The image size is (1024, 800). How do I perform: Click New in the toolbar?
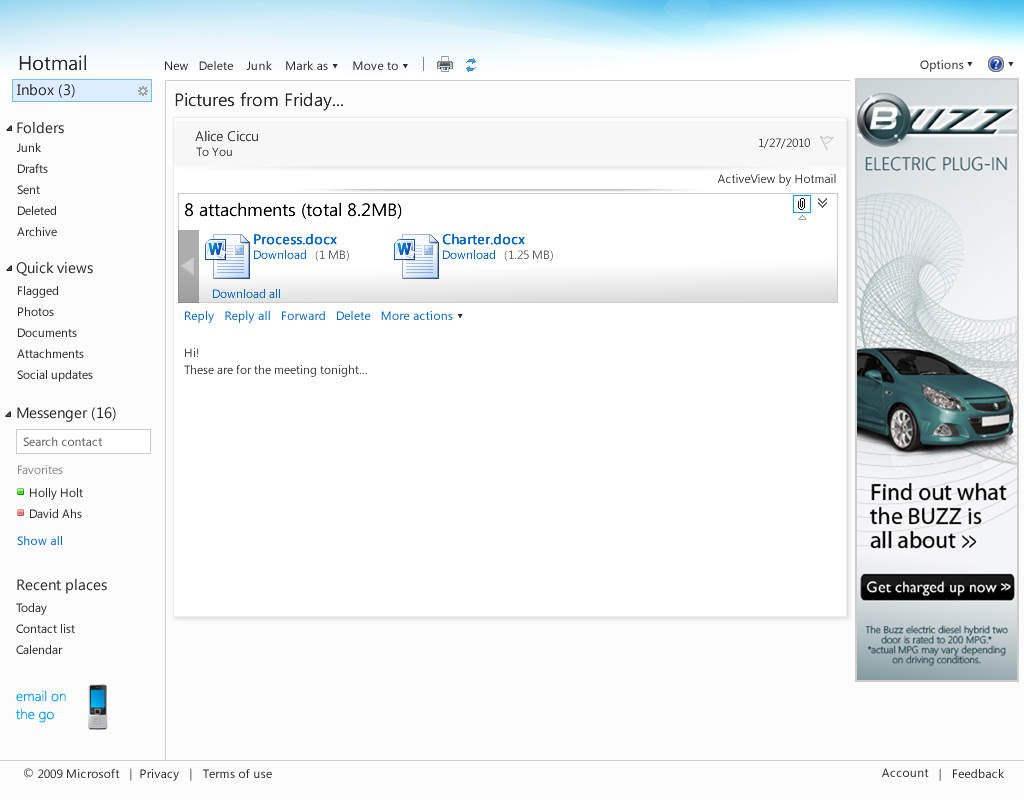pyautogui.click(x=176, y=66)
